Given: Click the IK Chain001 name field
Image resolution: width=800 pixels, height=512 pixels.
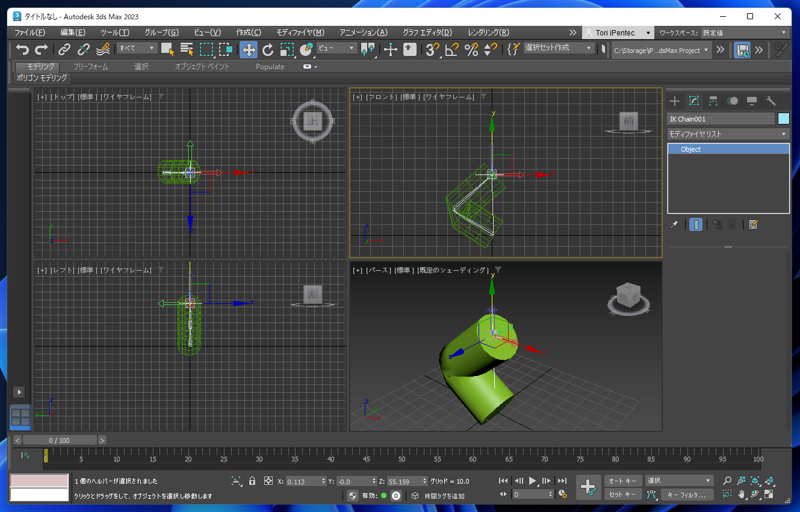Looking at the screenshot, I should (721, 119).
